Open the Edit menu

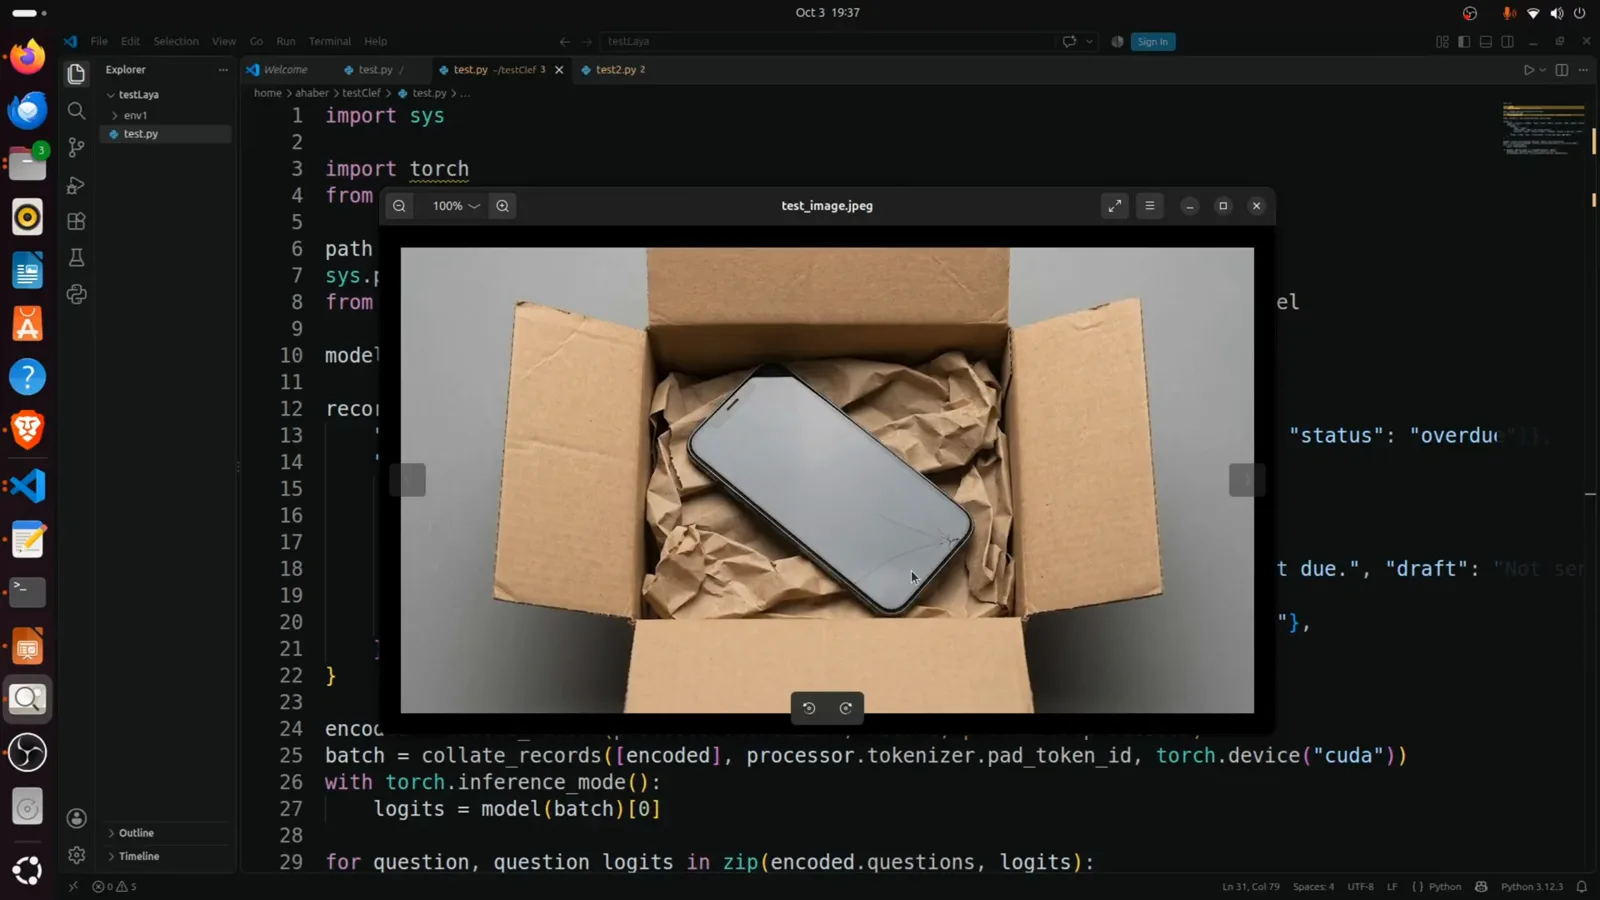point(130,42)
